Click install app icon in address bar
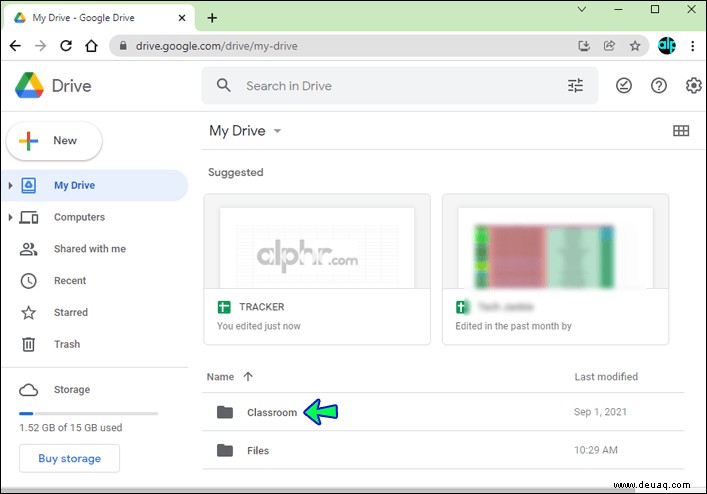This screenshot has width=707, height=494. (584, 46)
